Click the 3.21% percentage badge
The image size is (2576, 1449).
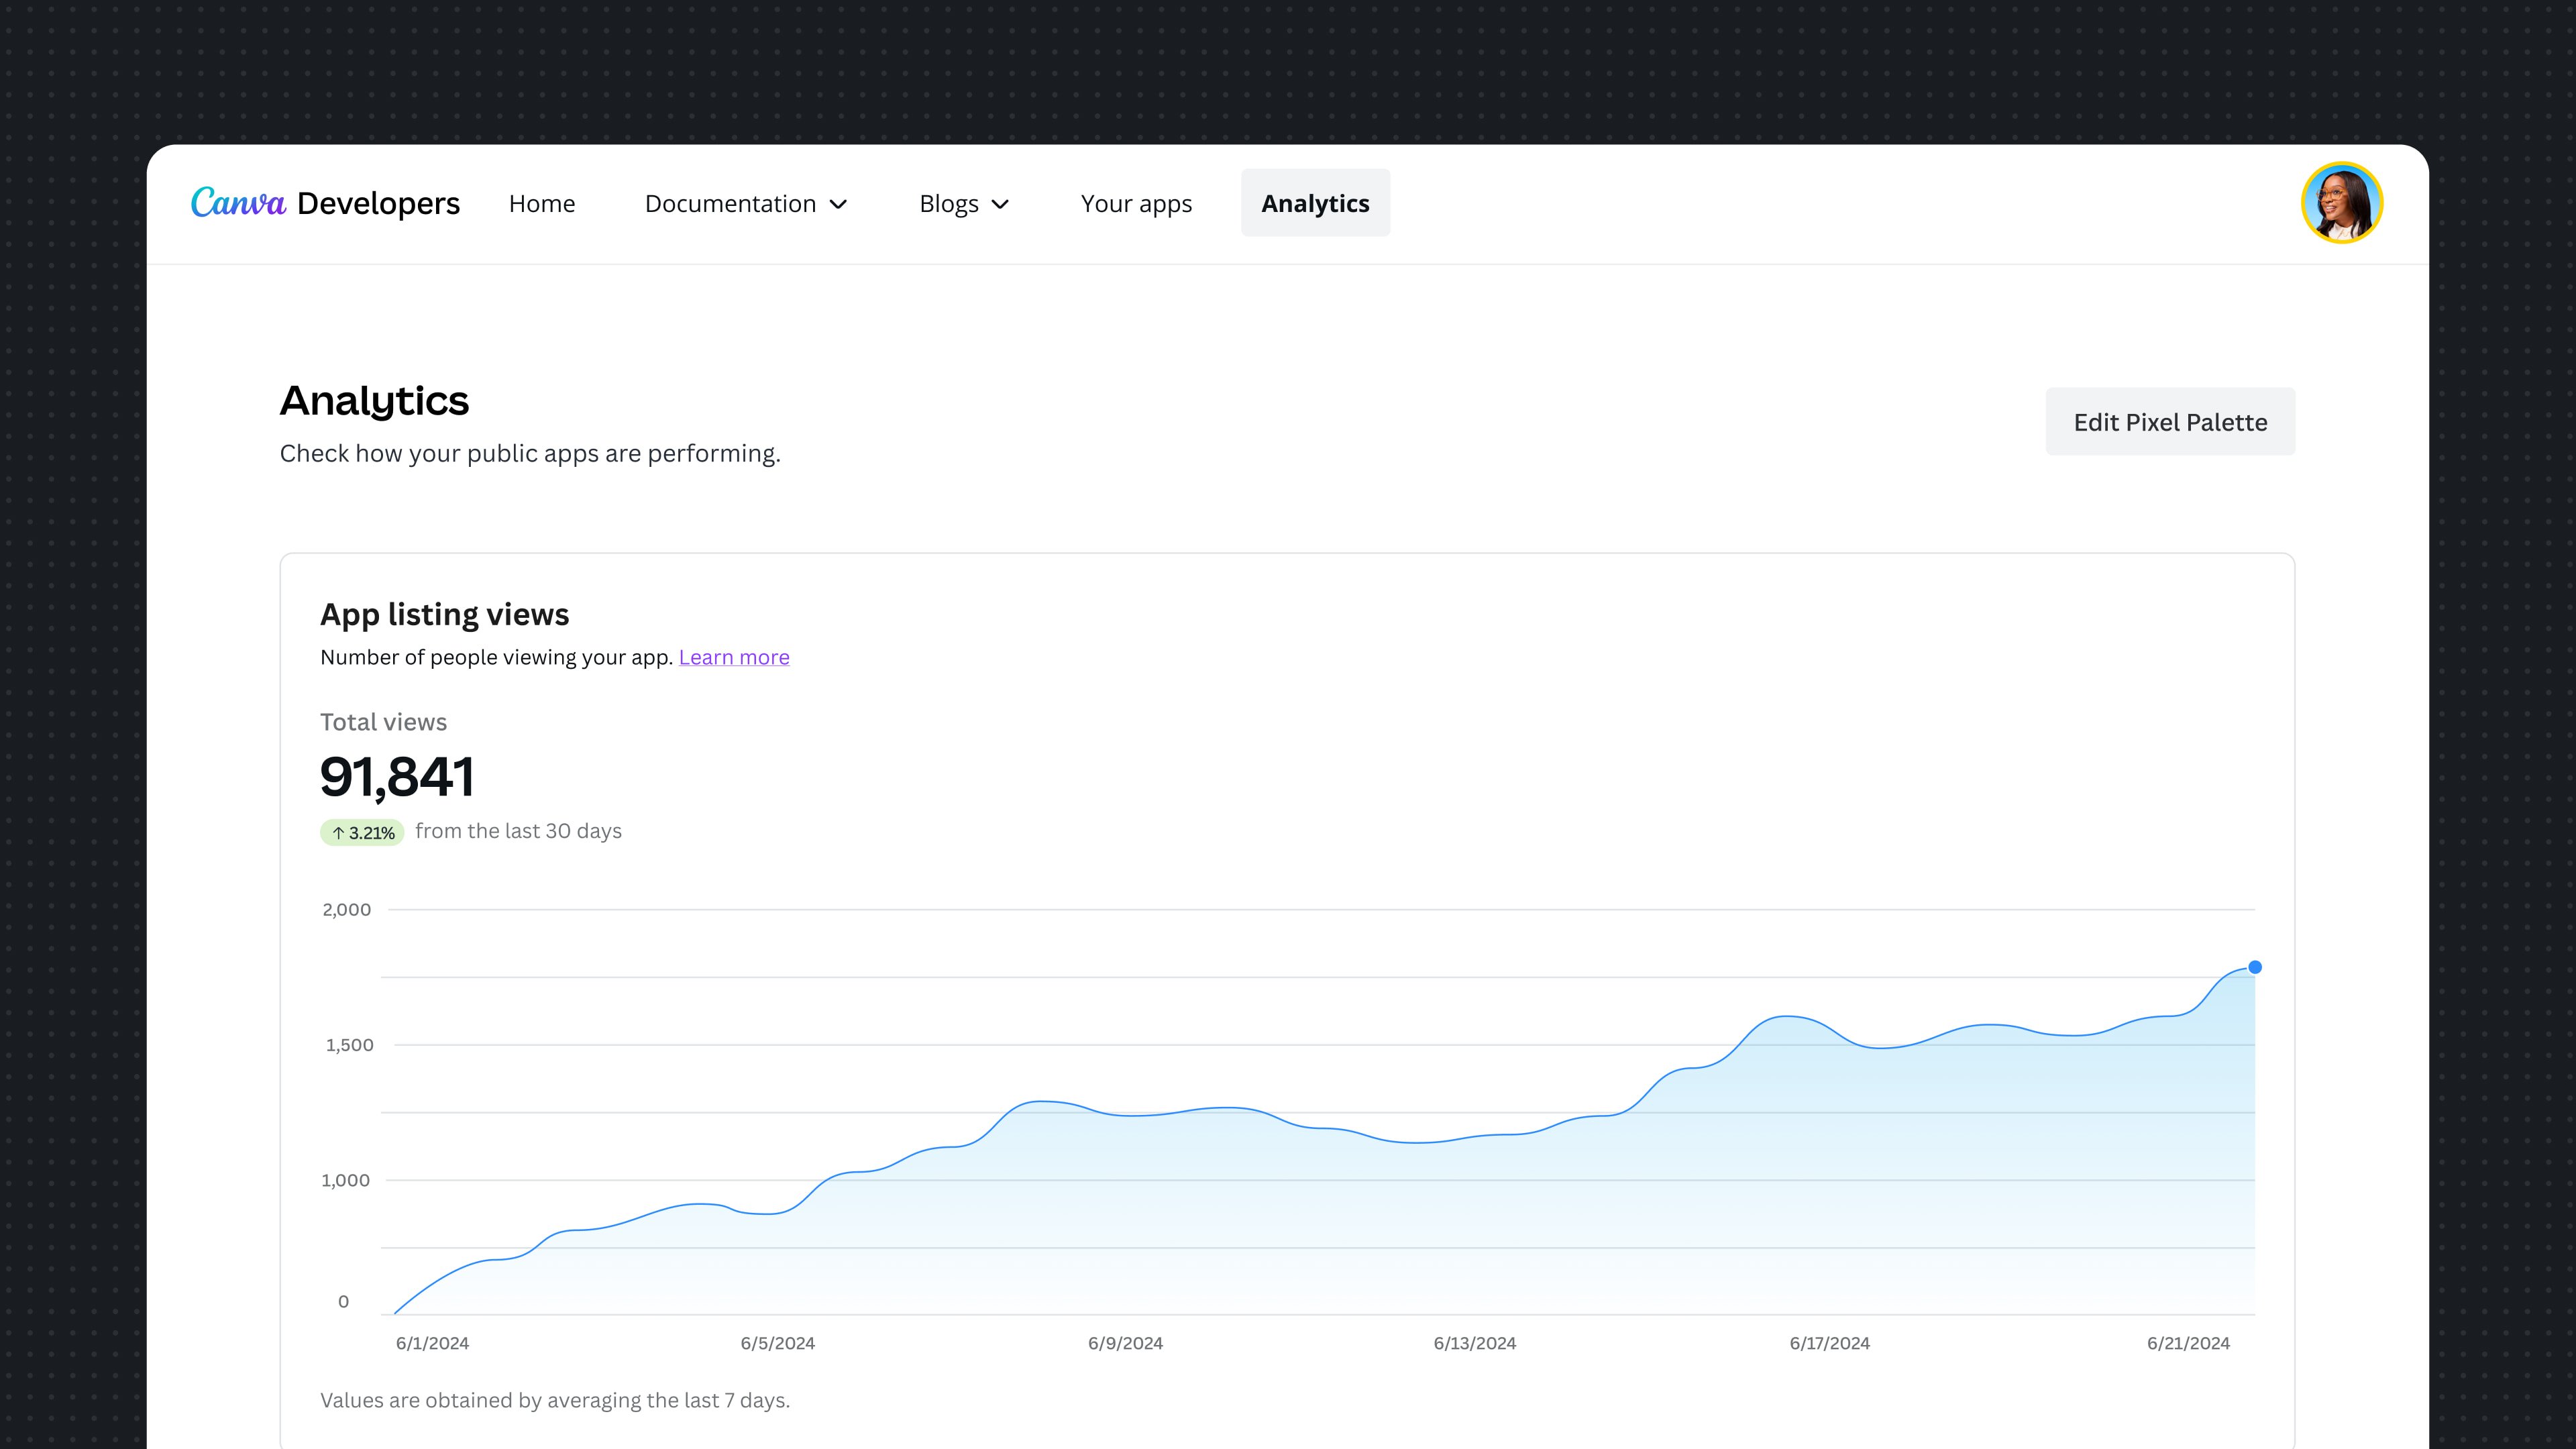pos(362,831)
